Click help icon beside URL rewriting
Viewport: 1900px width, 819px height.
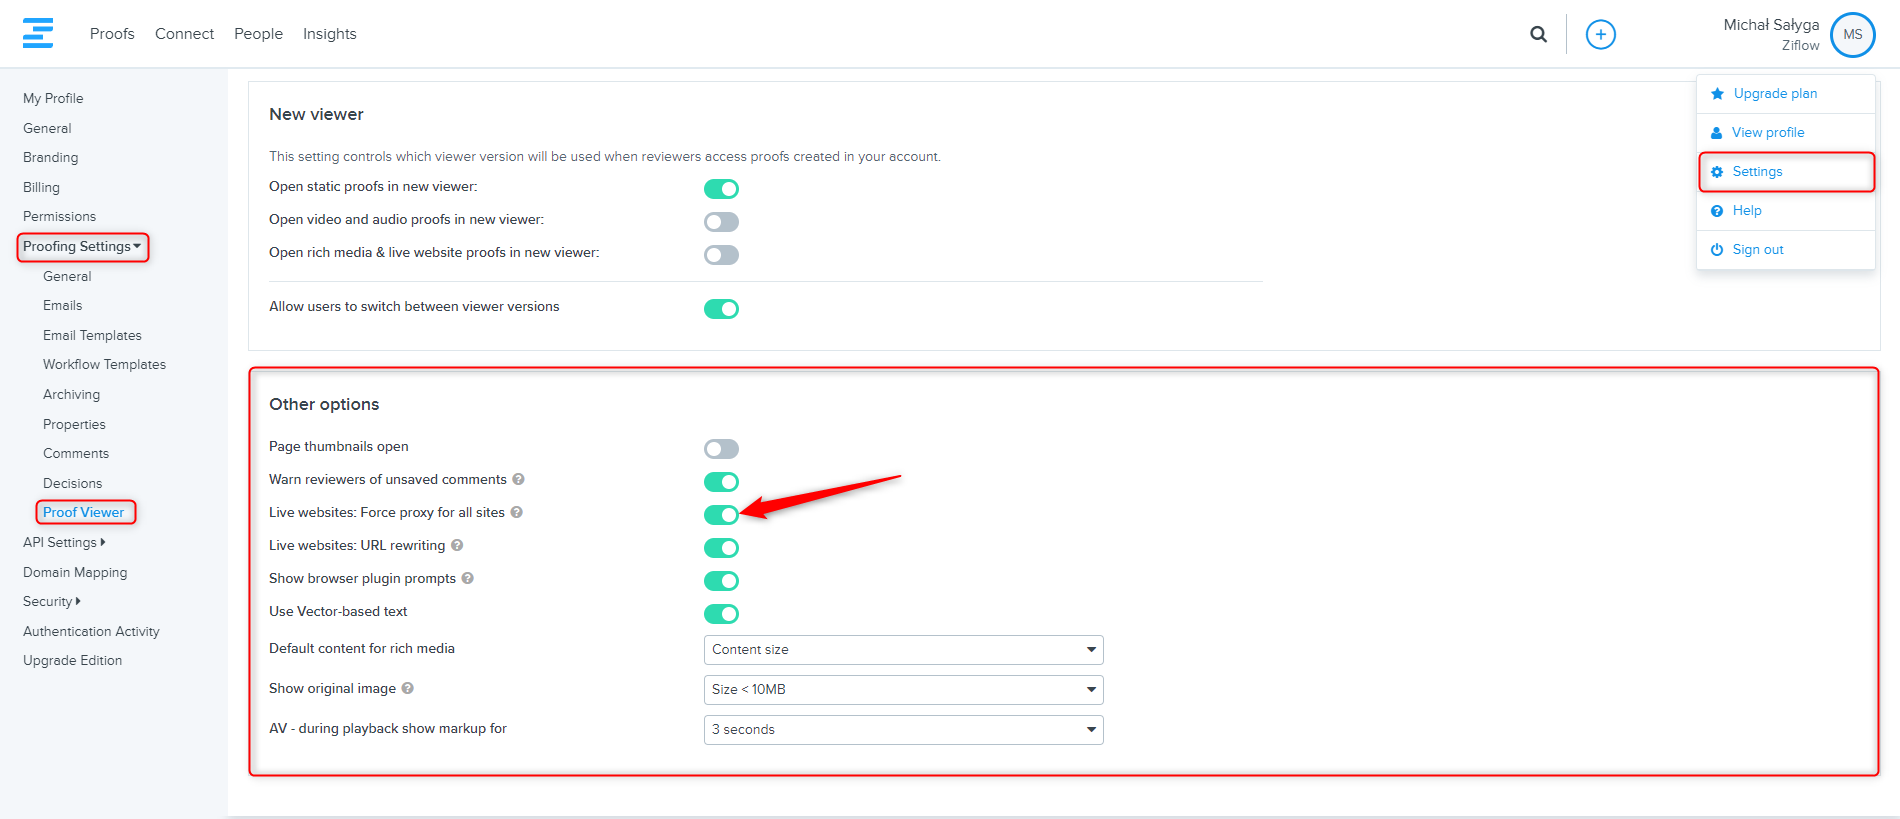(457, 545)
